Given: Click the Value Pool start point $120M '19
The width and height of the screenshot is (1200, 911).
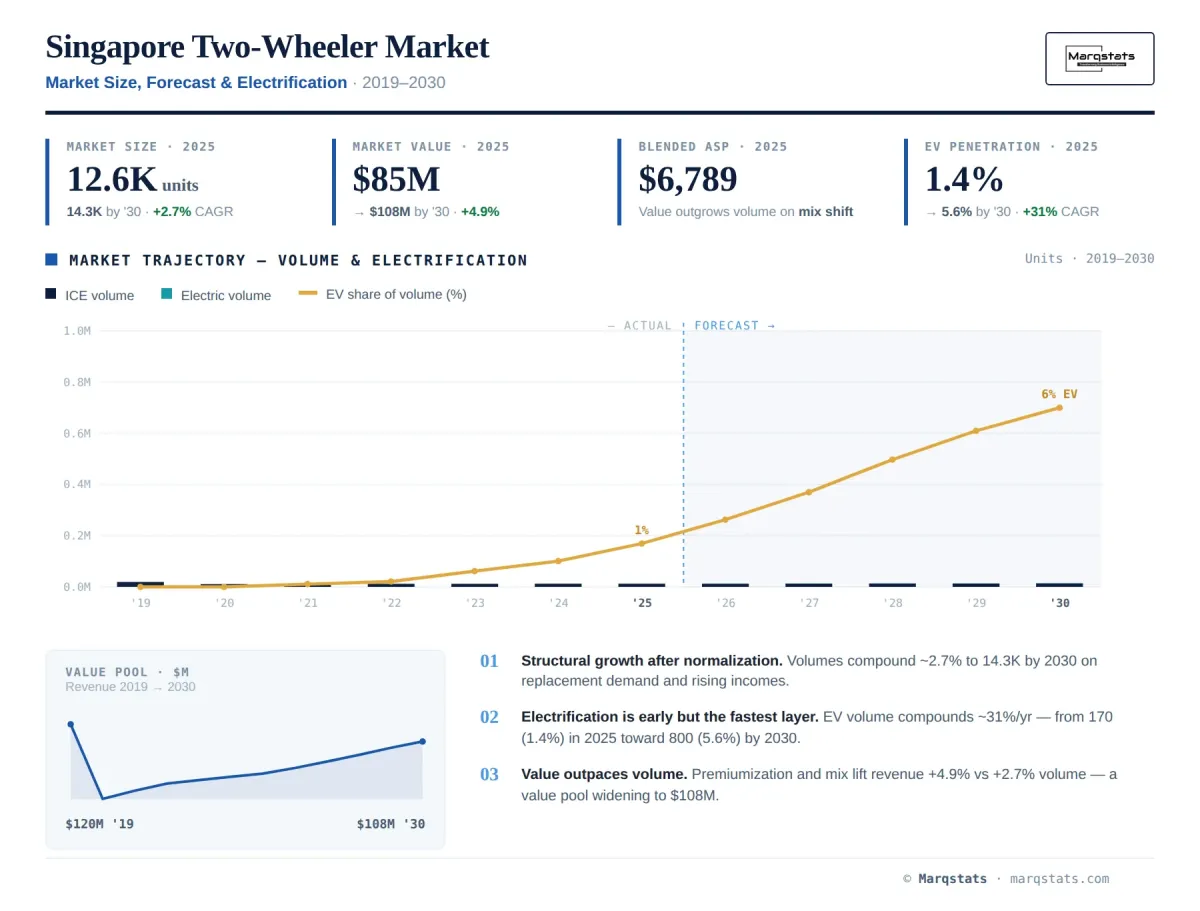Looking at the screenshot, I should coord(70,724).
